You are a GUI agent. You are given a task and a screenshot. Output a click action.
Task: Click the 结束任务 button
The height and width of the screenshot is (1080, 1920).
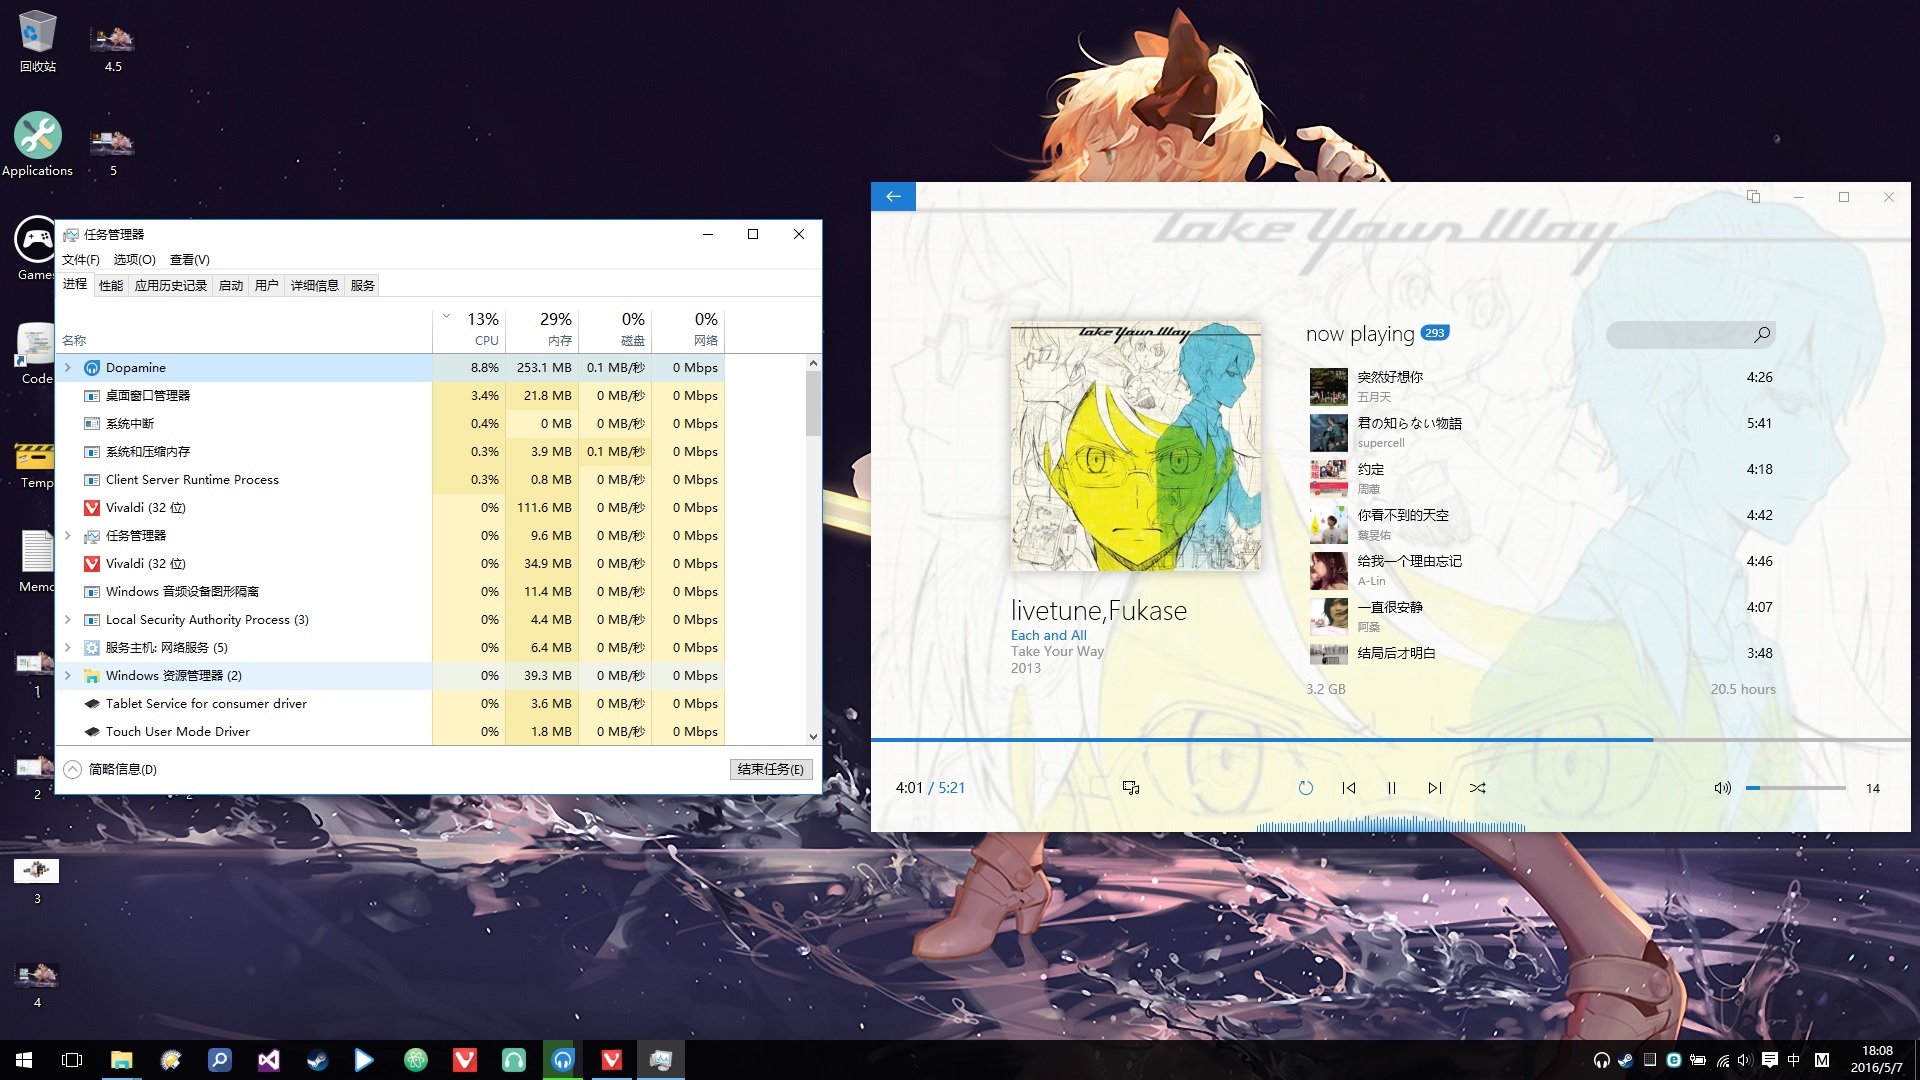tap(770, 769)
